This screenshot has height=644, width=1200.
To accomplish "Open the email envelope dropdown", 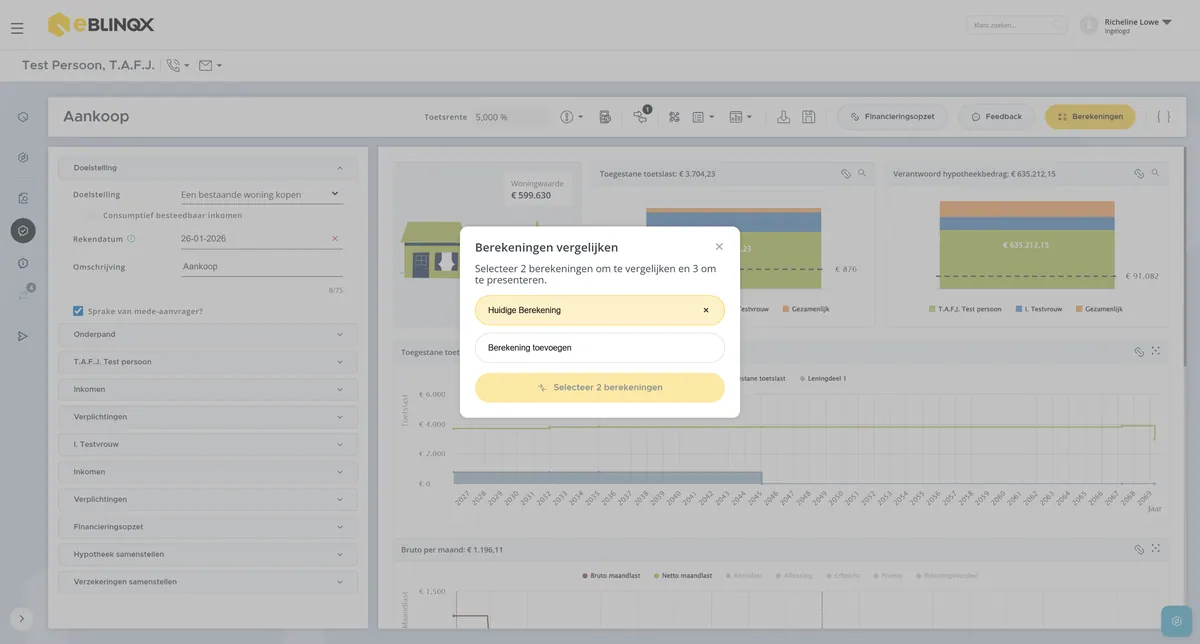I will coord(210,66).
